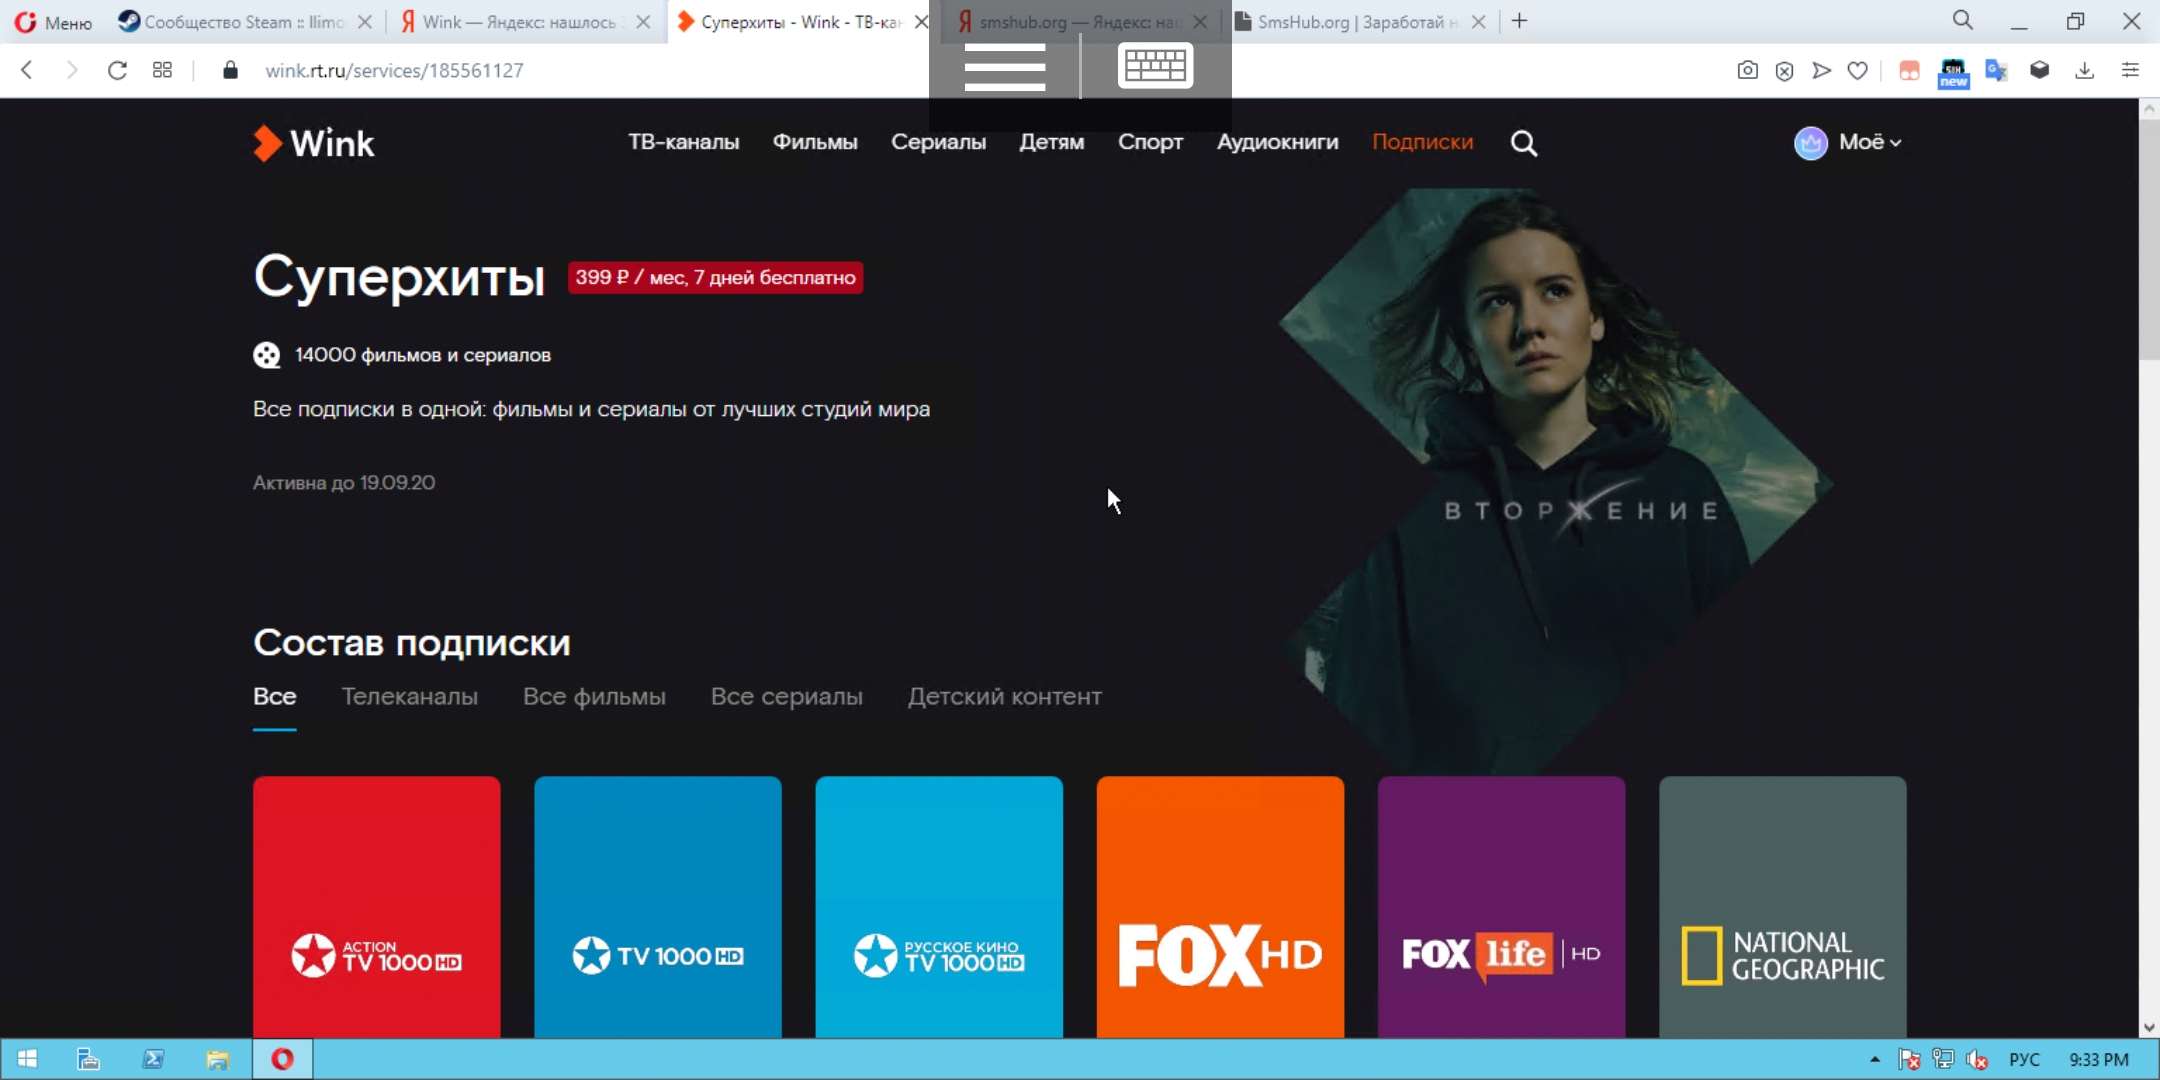Open the ТВ-каналы section

[x=684, y=142]
